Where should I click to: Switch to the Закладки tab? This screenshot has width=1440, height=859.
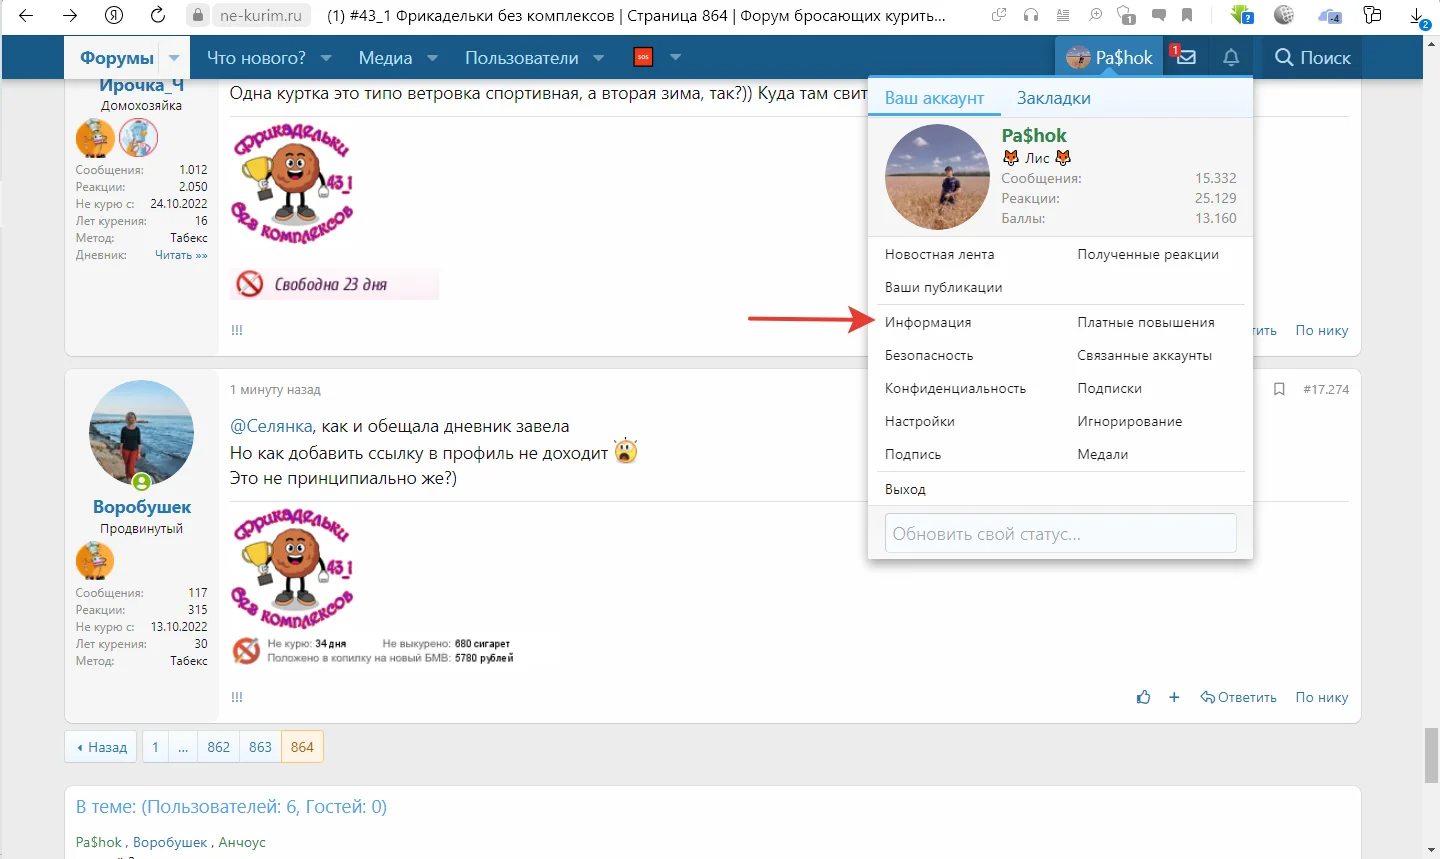pos(1054,98)
